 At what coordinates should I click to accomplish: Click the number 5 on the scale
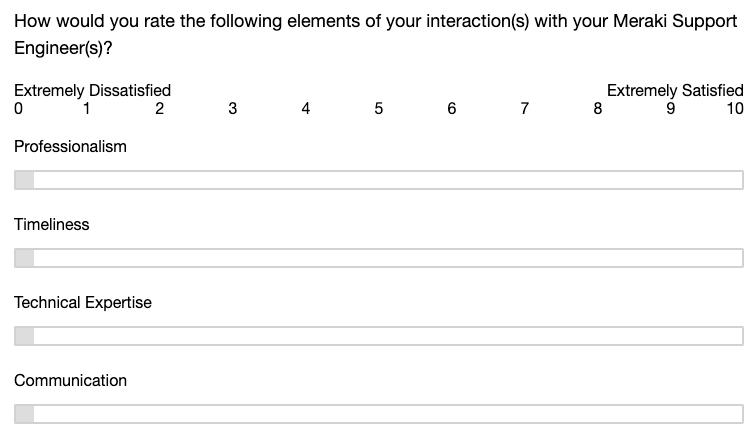coord(379,109)
